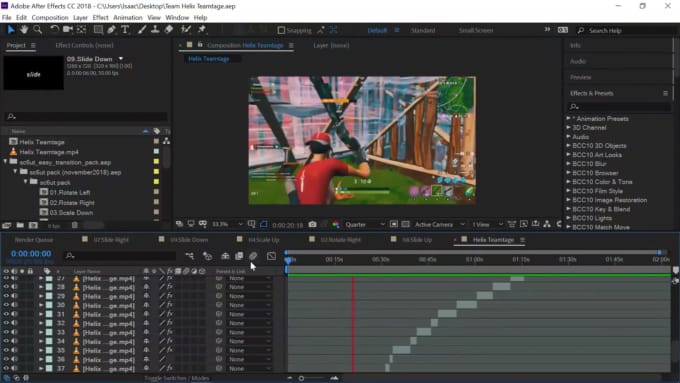Image resolution: width=680 pixels, height=383 pixels.
Task: Toggle transparency grid in viewer
Action: [405, 224]
